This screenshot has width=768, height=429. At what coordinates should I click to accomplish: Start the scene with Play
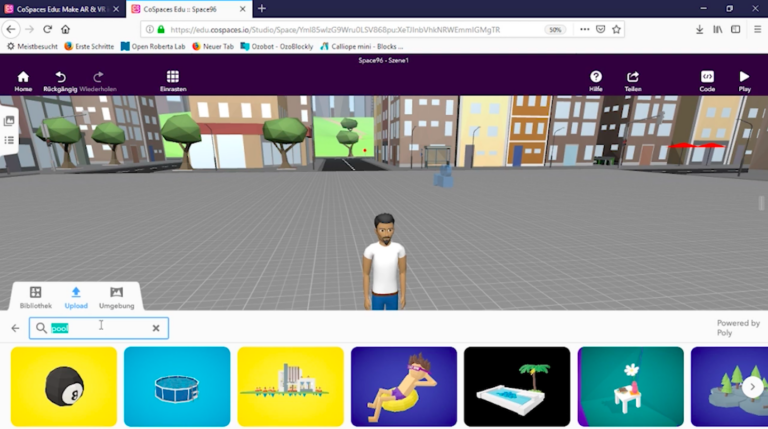pos(744,81)
